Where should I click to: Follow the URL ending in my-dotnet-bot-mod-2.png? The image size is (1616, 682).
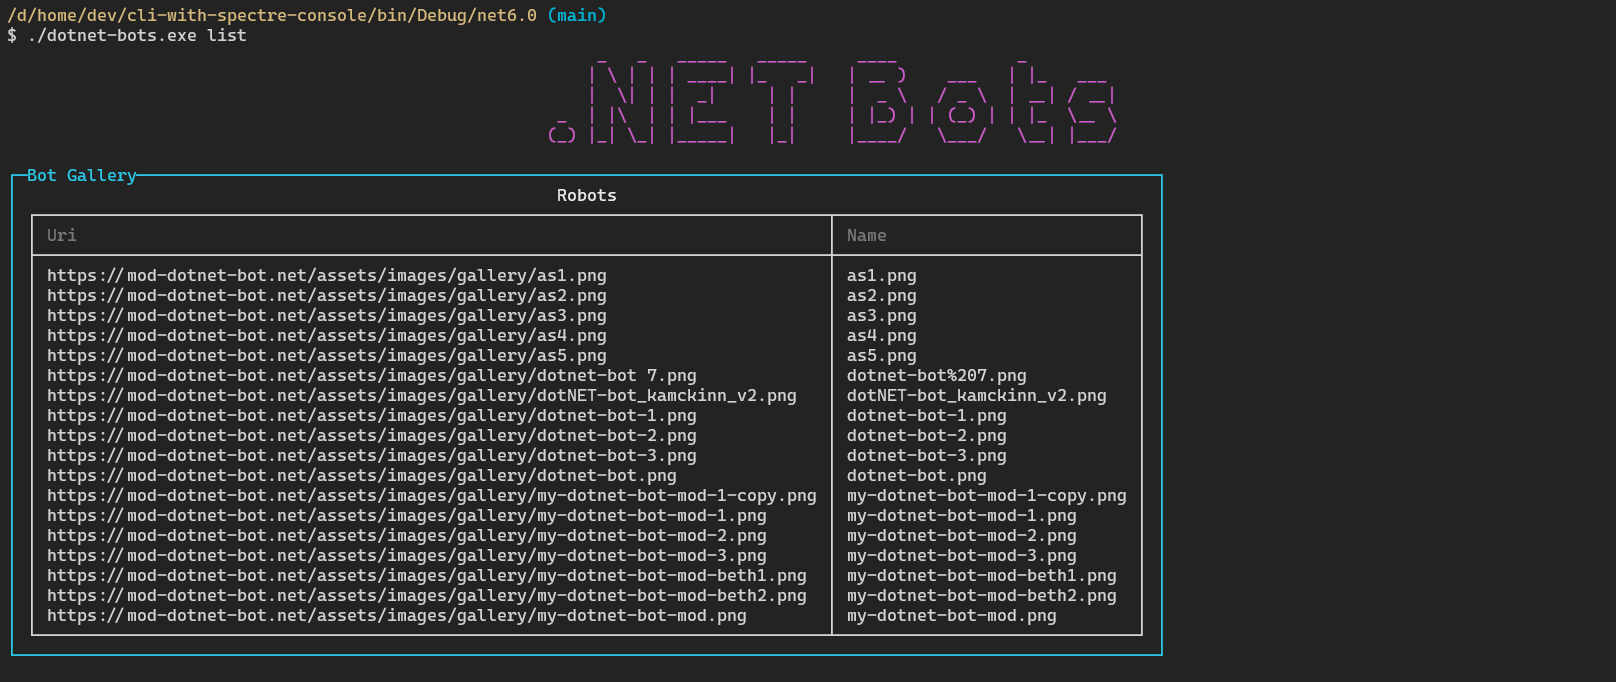[407, 535]
